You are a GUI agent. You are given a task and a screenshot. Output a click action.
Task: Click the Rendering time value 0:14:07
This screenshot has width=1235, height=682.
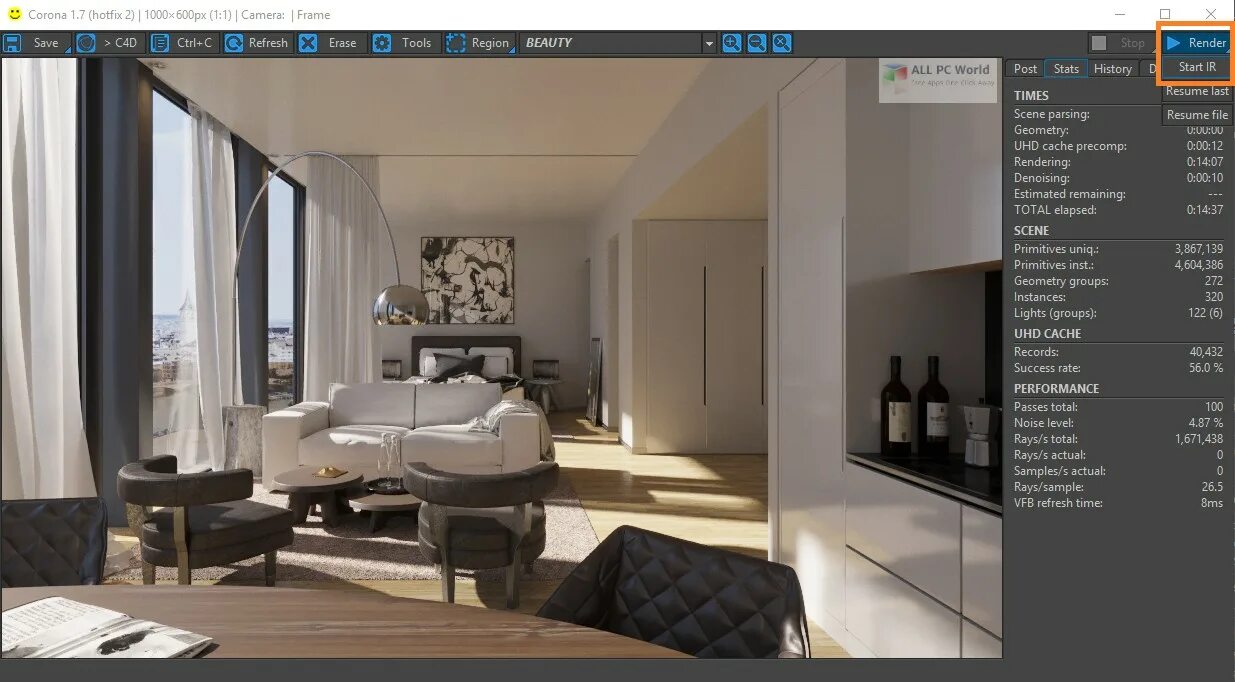[1204, 162]
